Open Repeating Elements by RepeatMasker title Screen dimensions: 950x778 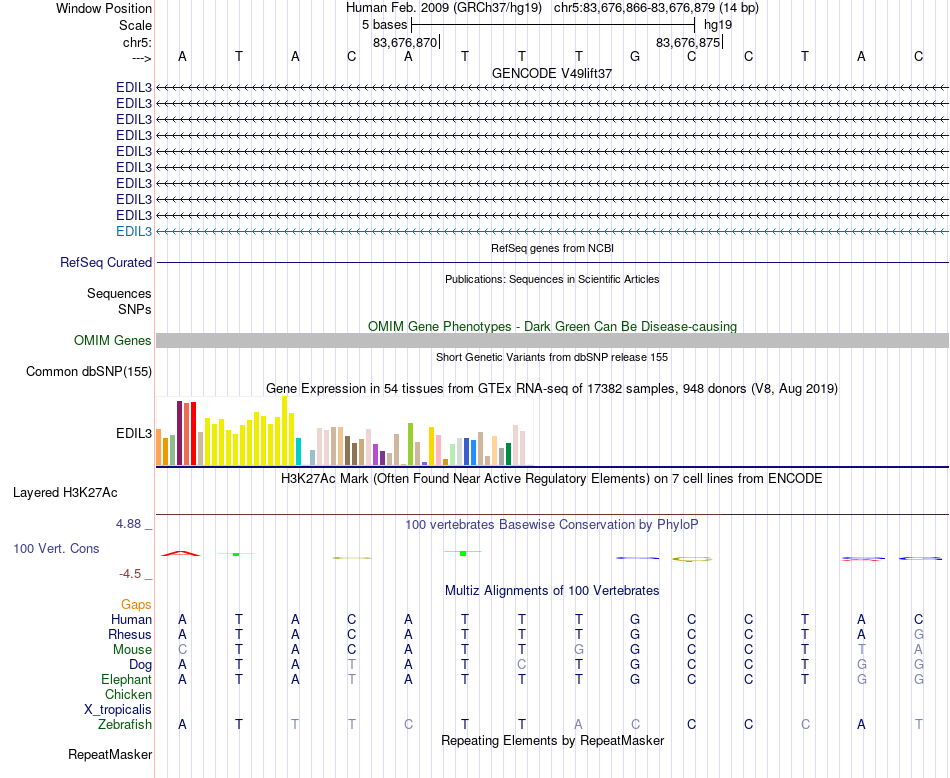(x=552, y=740)
